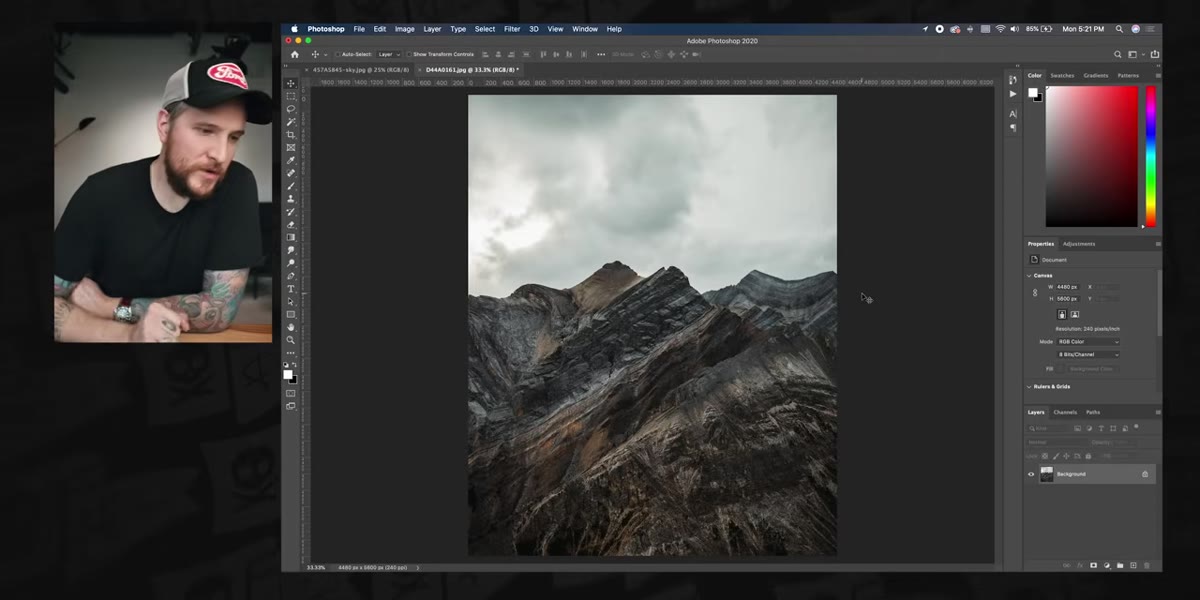Image resolution: width=1200 pixels, height=600 pixels.
Task: Collapse the Canvas section
Action: 1029,275
